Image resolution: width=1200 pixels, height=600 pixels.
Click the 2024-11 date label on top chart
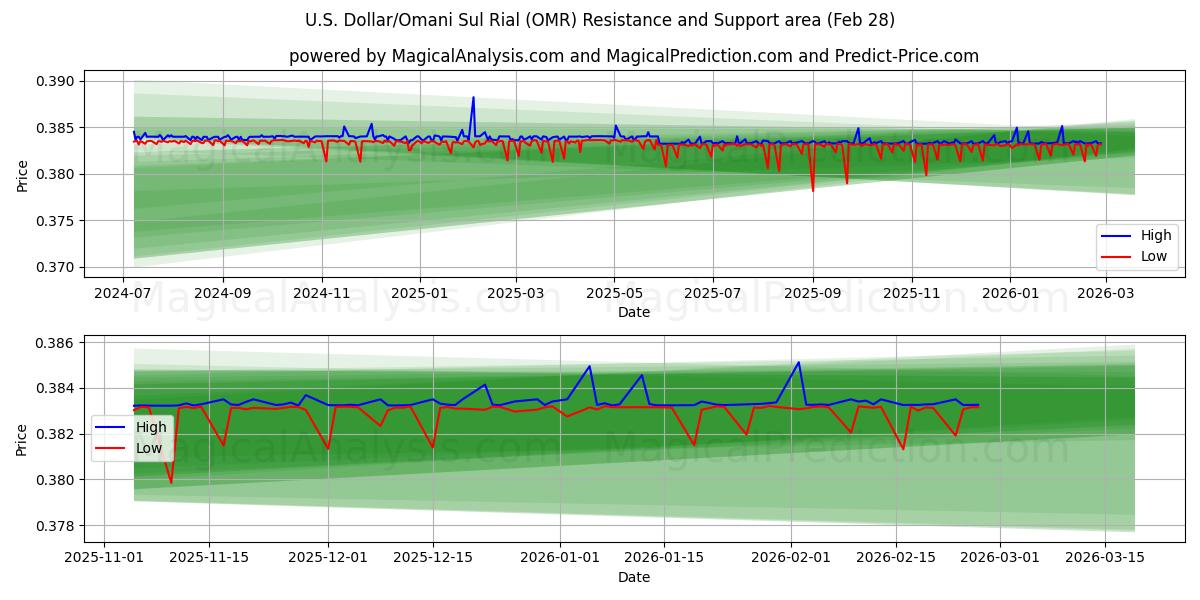321,293
